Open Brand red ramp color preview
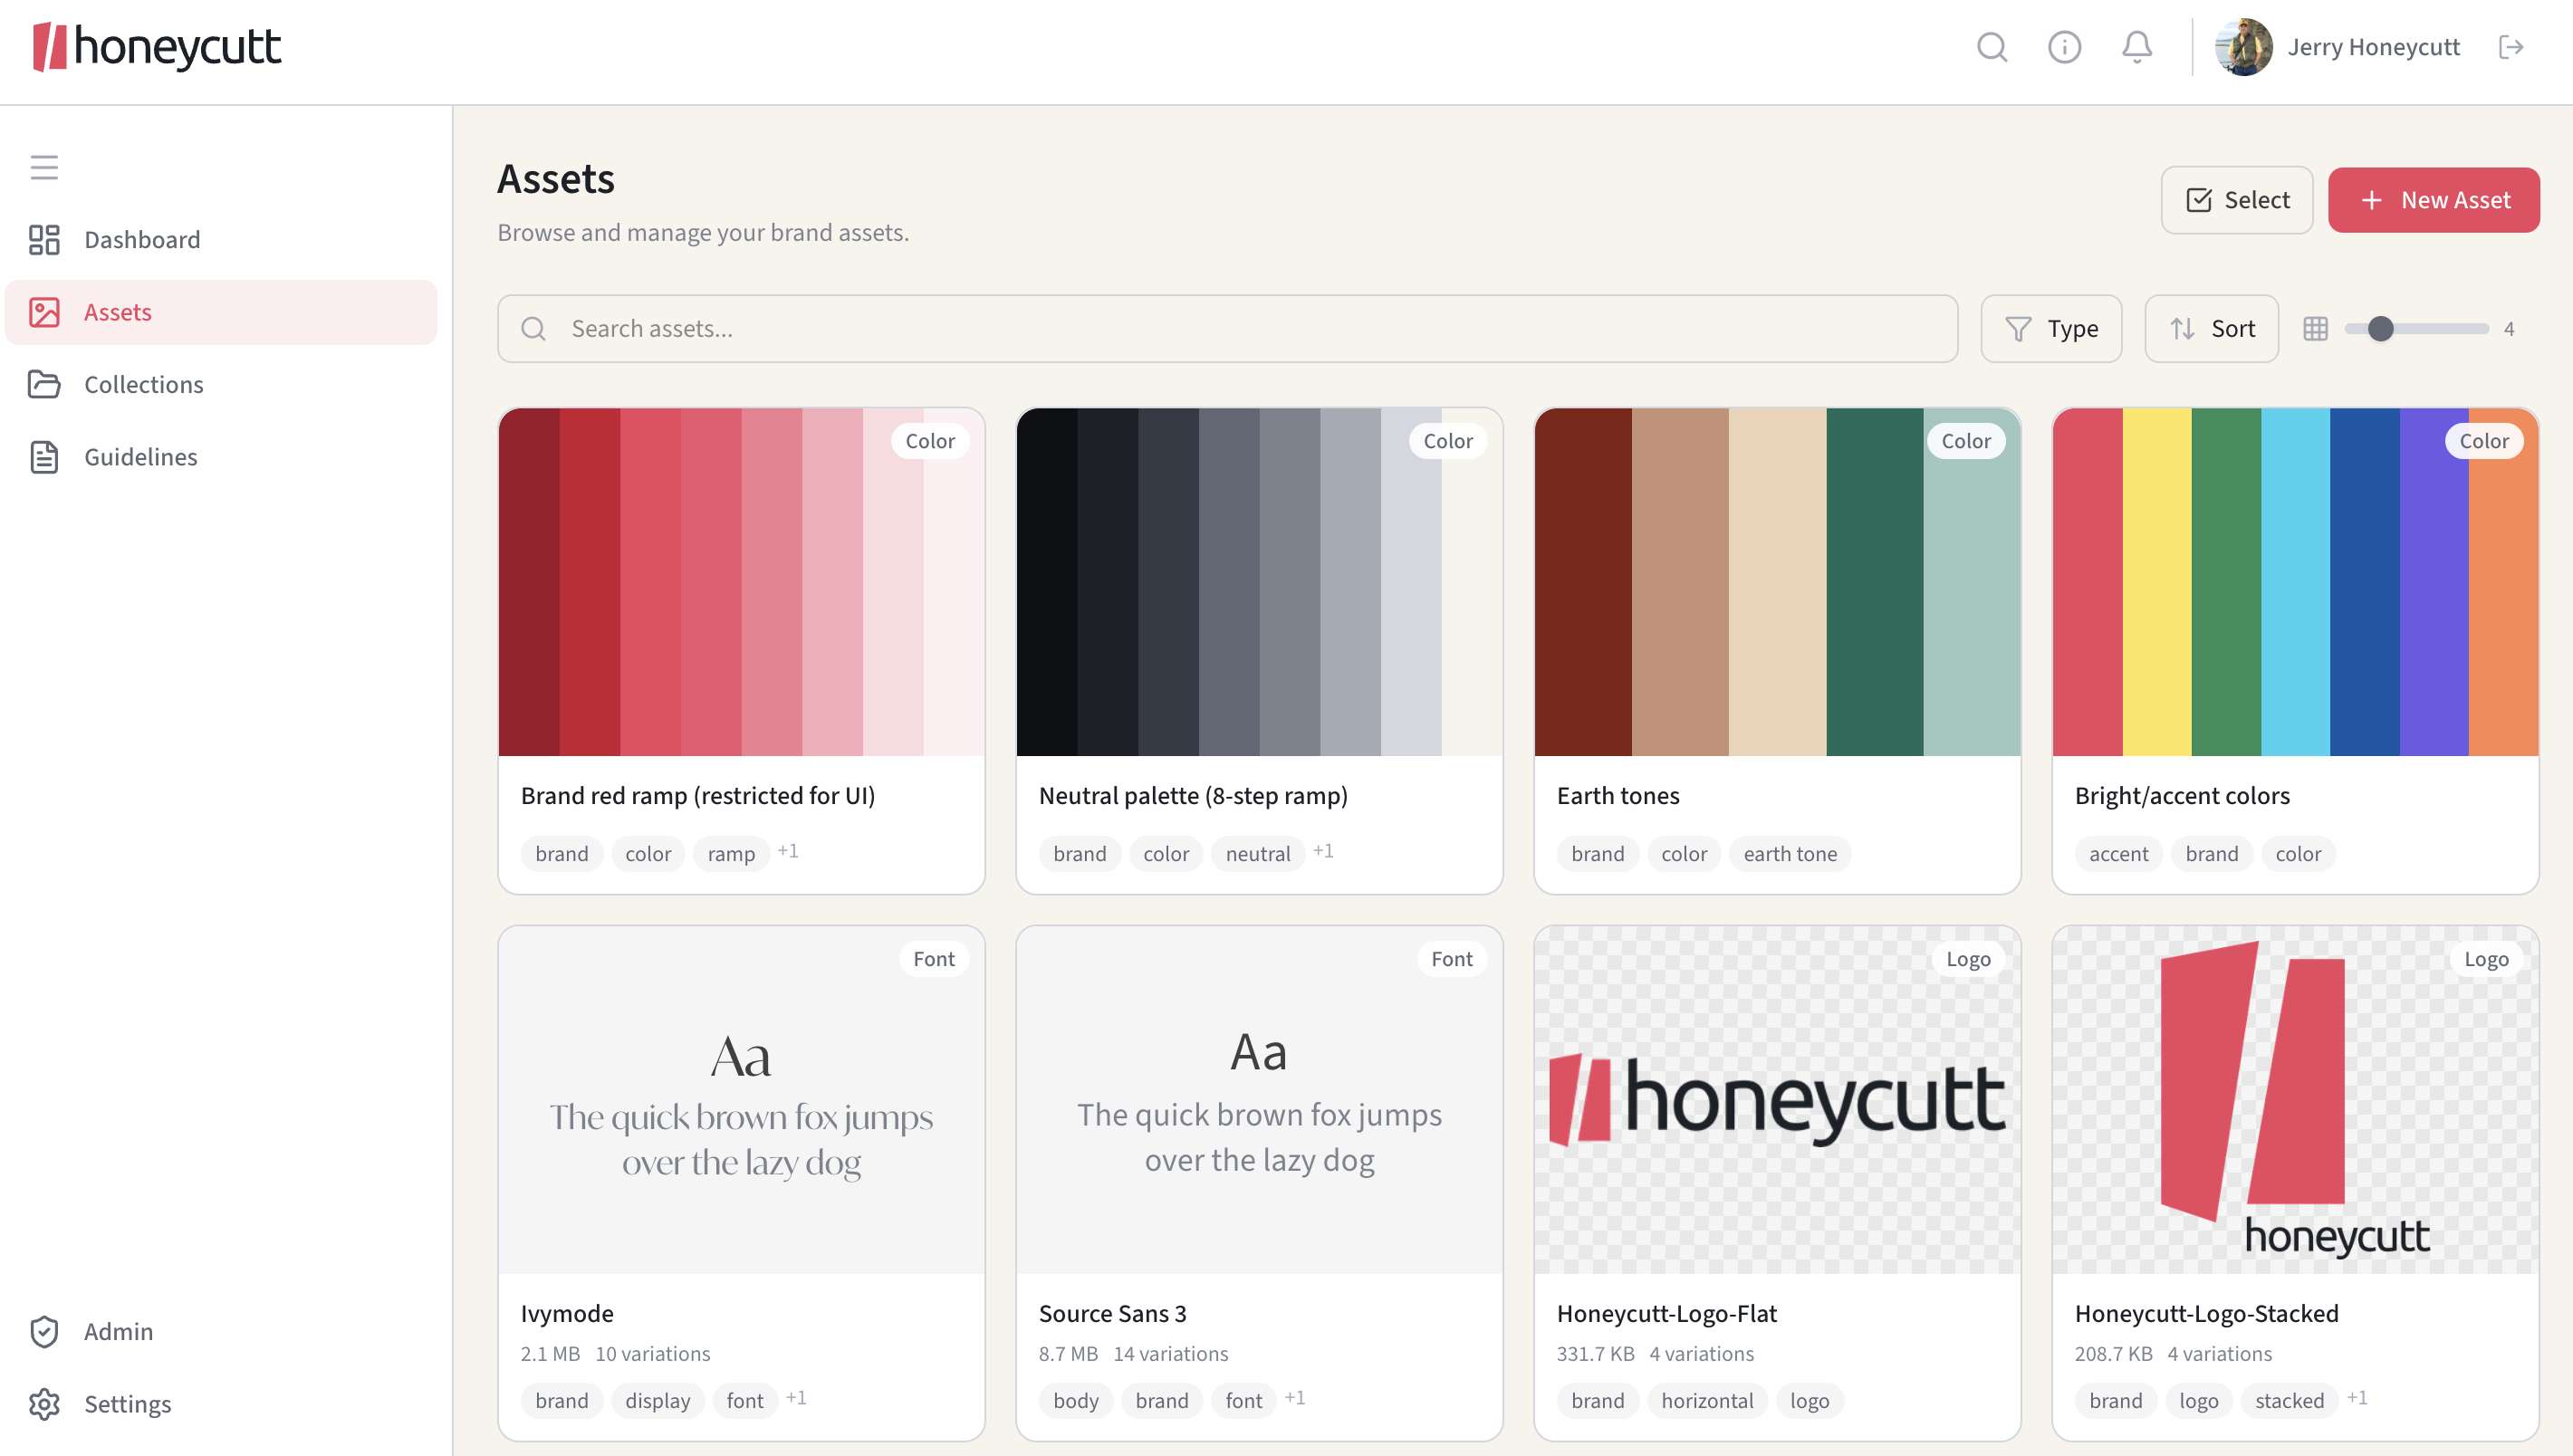Image resolution: width=2573 pixels, height=1456 pixels. [741, 582]
